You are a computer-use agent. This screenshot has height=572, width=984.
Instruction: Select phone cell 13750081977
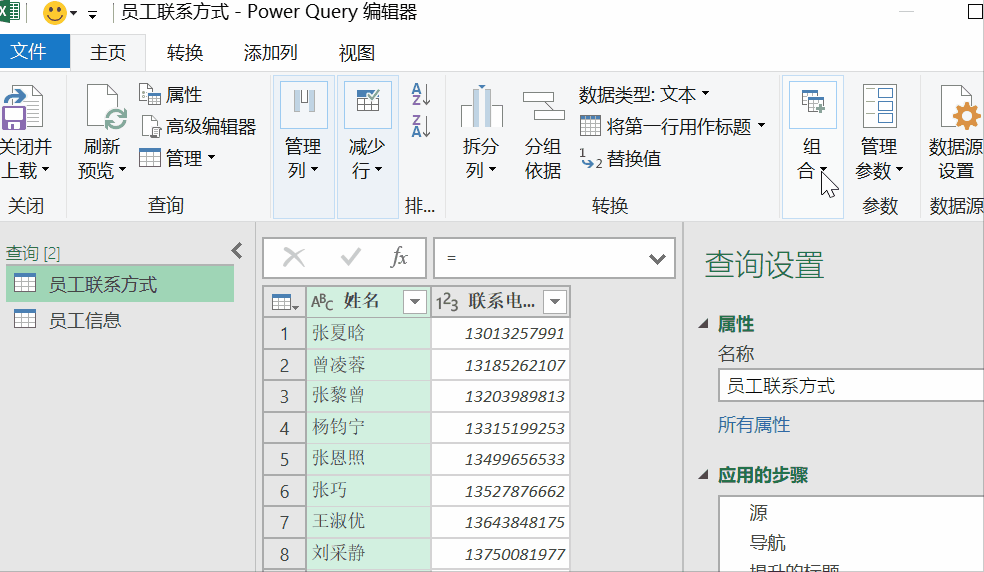pyautogui.click(x=501, y=553)
